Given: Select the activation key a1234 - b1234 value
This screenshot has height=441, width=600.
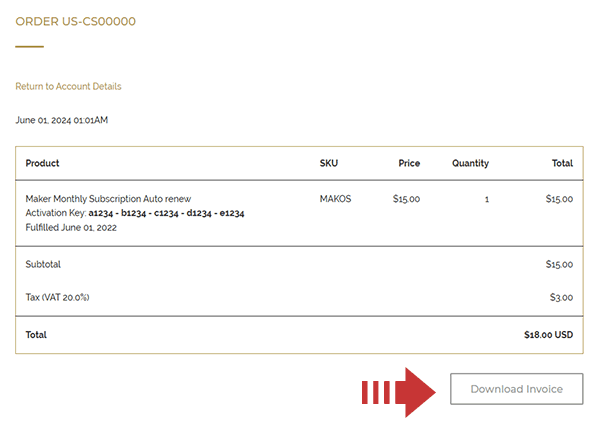Looking at the screenshot, I should point(166,213).
